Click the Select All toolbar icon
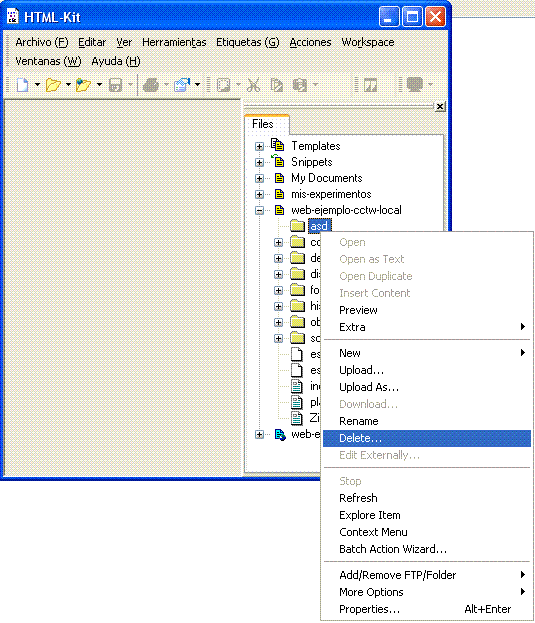This screenshot has height=623, width=535. (223, 85)
